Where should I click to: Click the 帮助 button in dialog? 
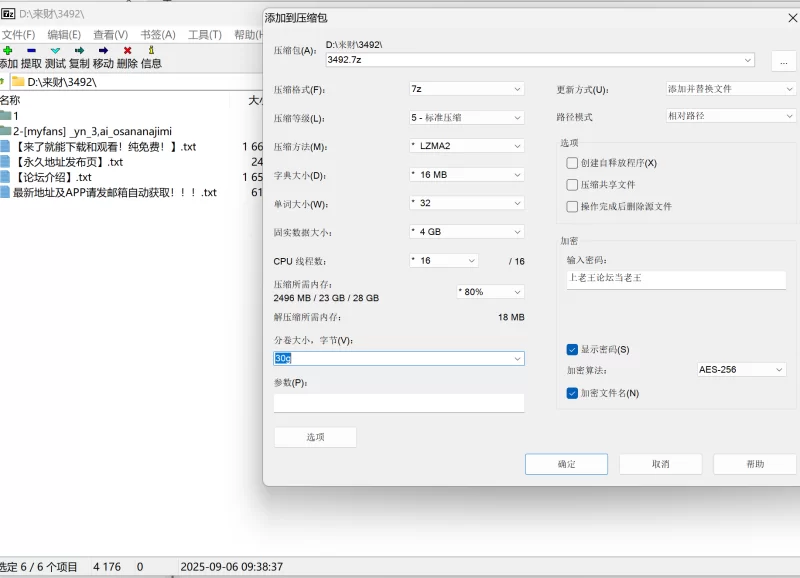point(755,464)
